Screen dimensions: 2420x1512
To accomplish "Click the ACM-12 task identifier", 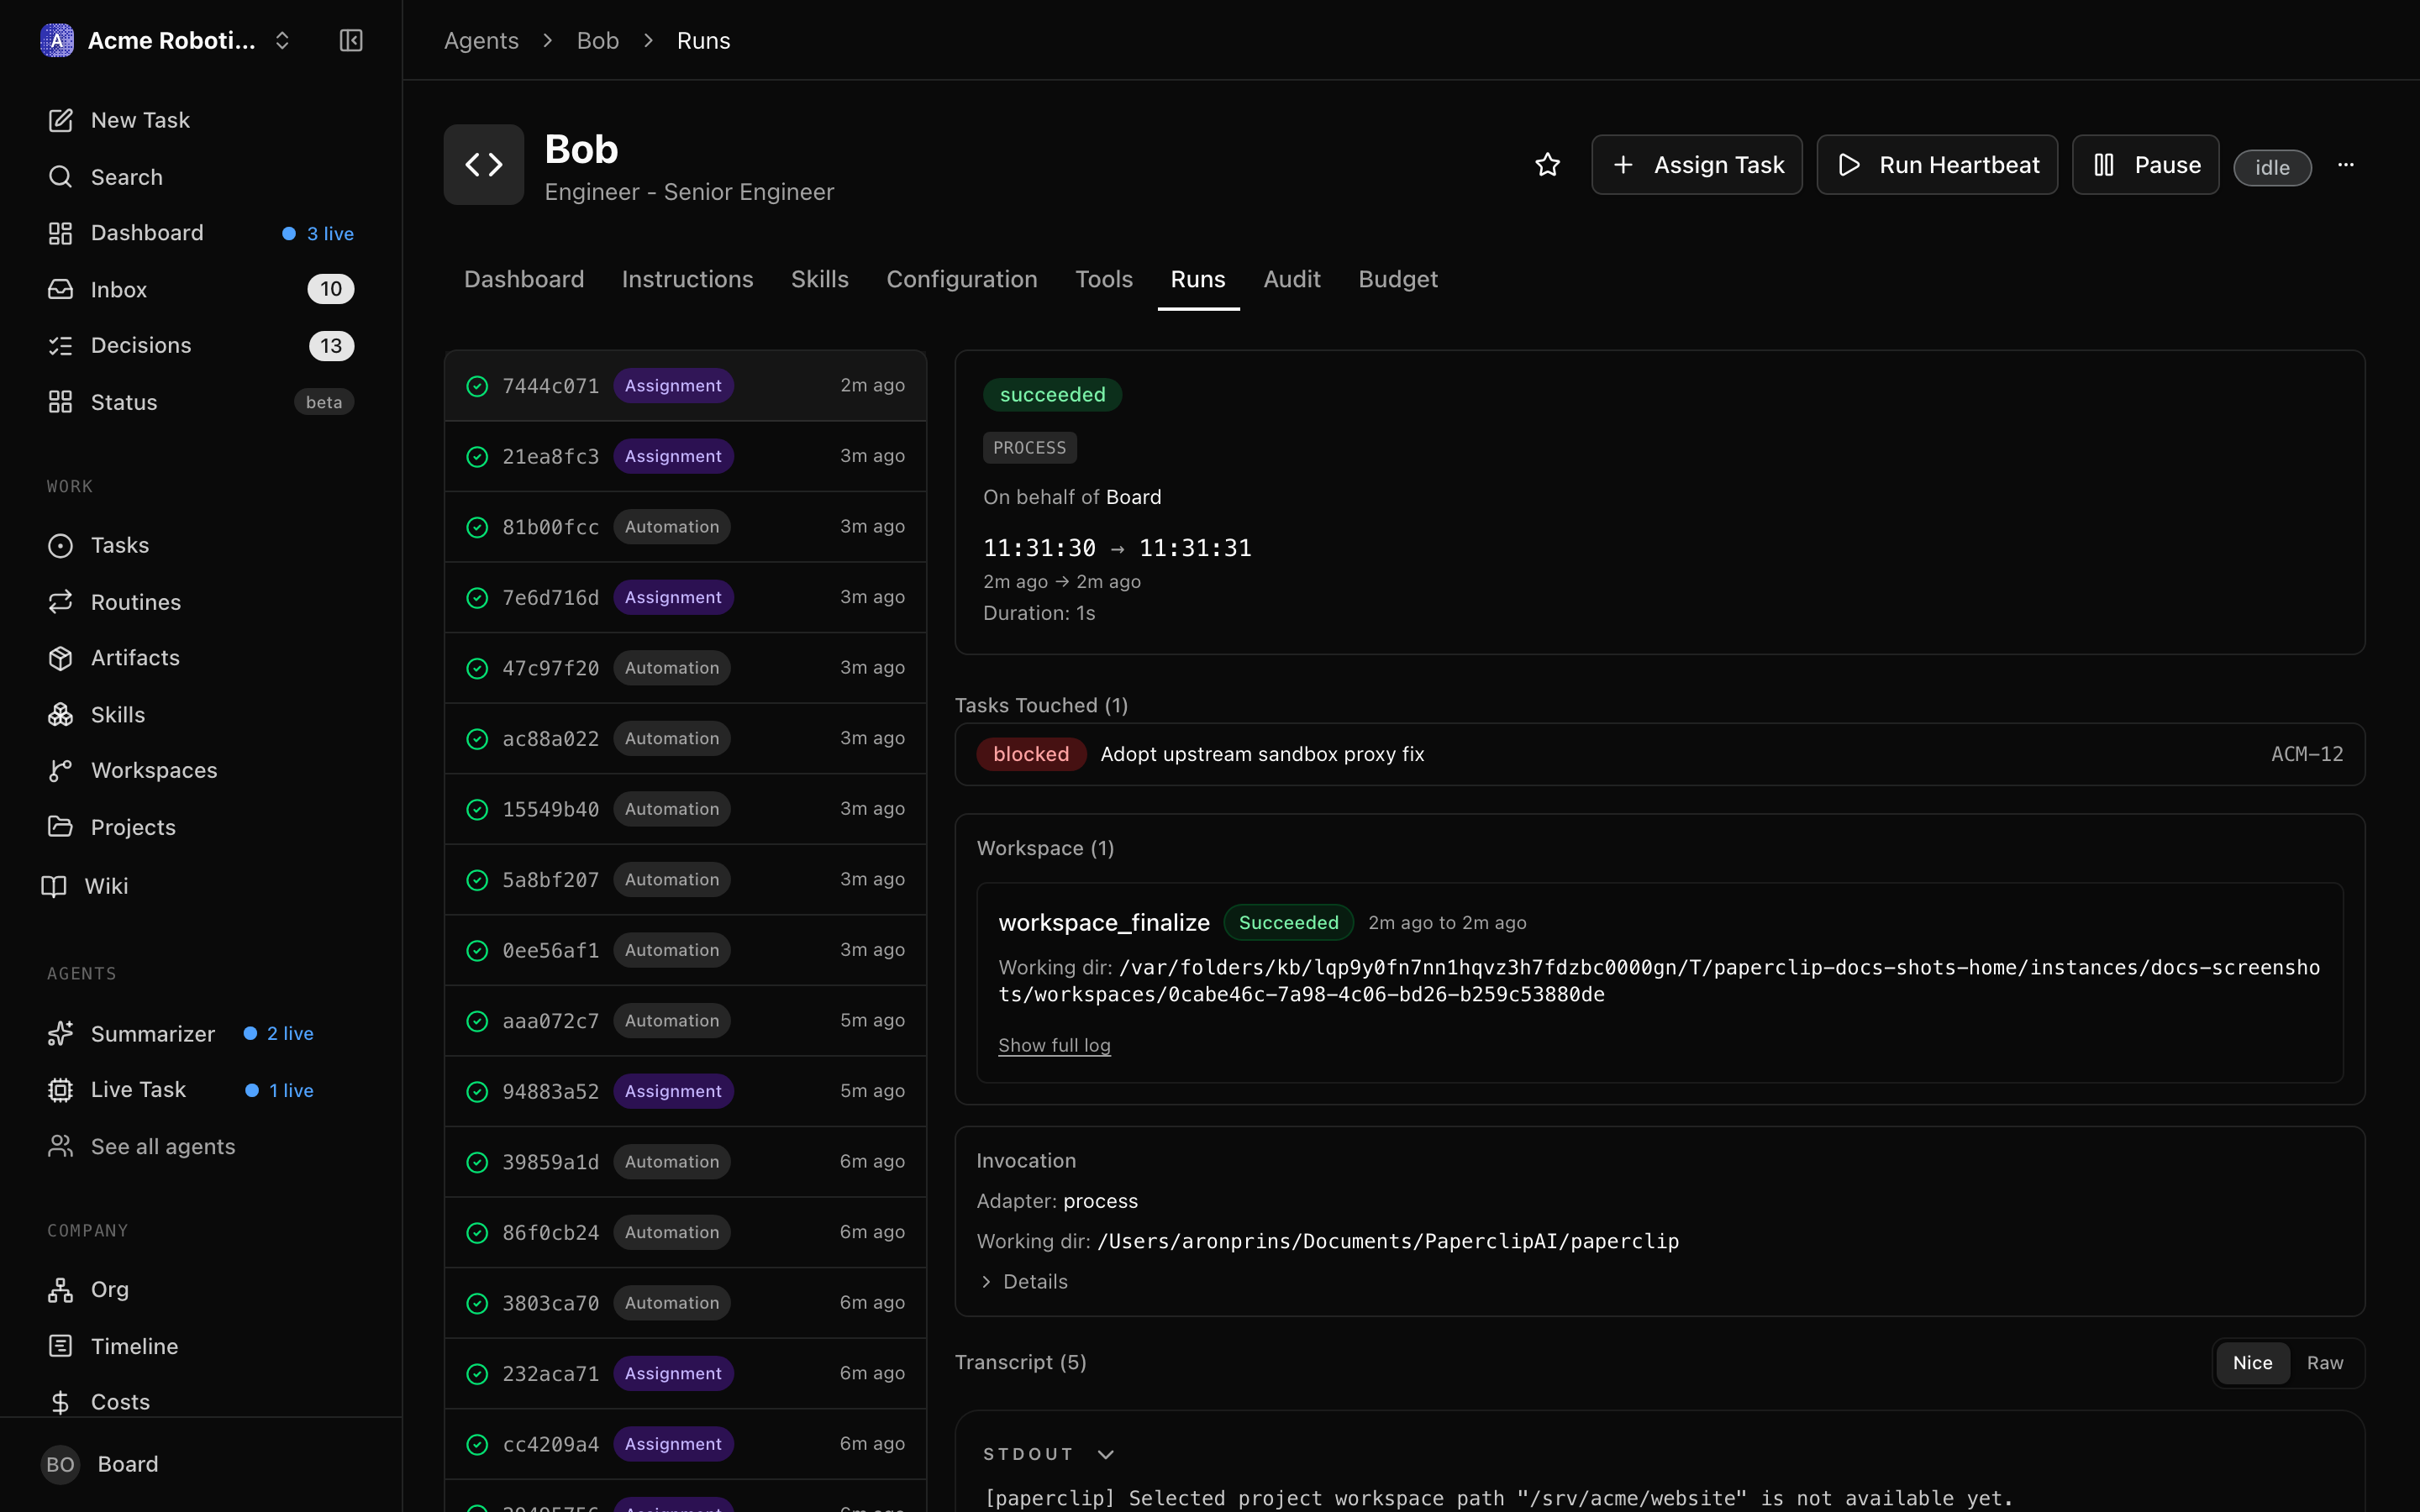I will 2306,754.
